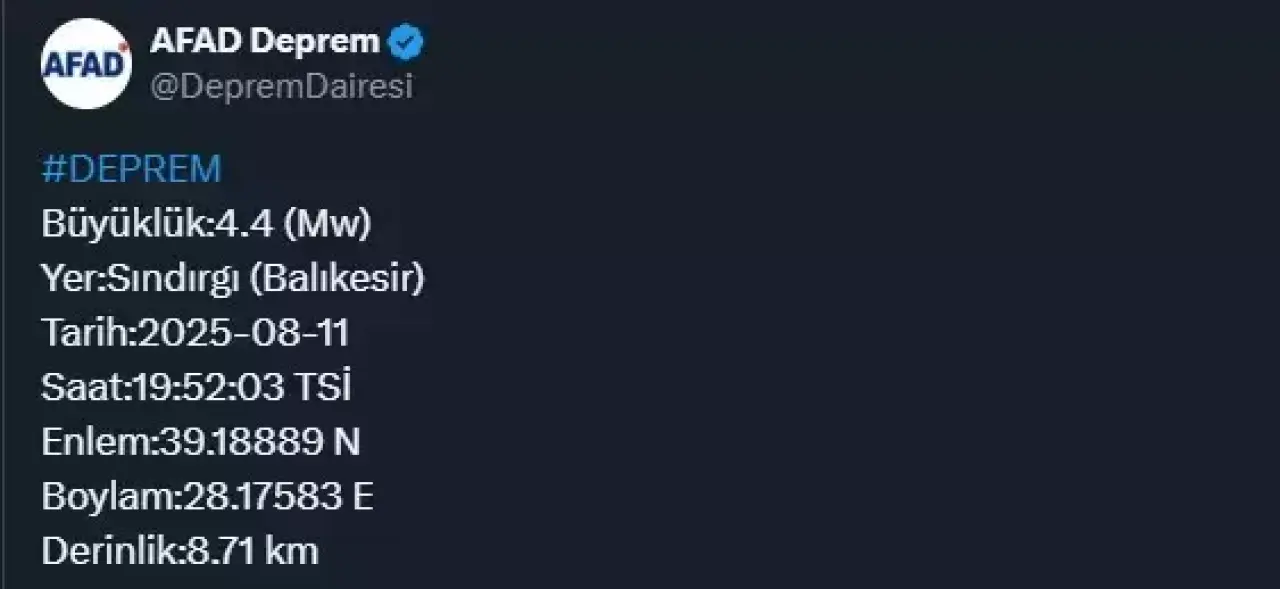This screenshot has width=1280, height=589.
Task: Visit the @DepremDairesi handle
Action: pos(281,87)
